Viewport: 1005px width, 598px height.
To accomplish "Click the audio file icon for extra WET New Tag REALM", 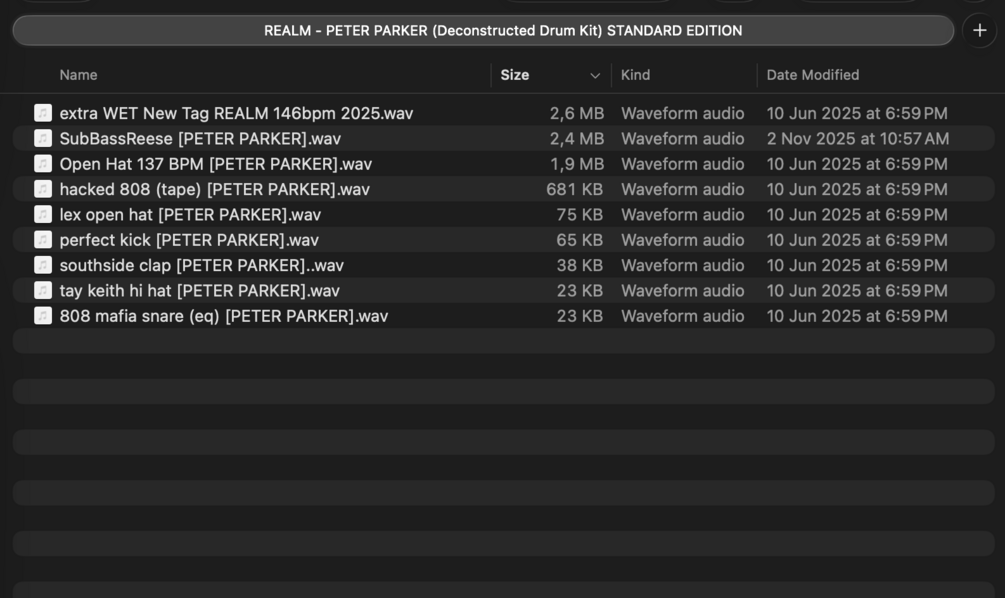I will (x=43, y=113).
